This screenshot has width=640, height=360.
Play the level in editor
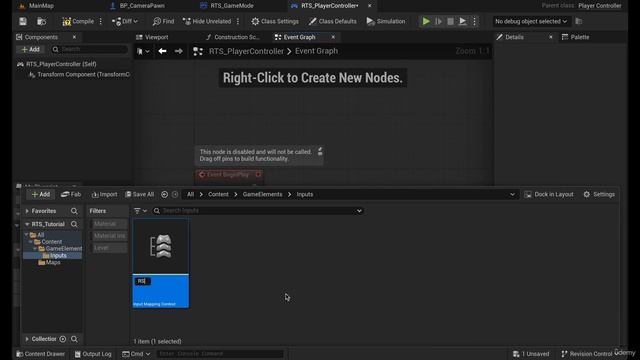pos(426,21)
